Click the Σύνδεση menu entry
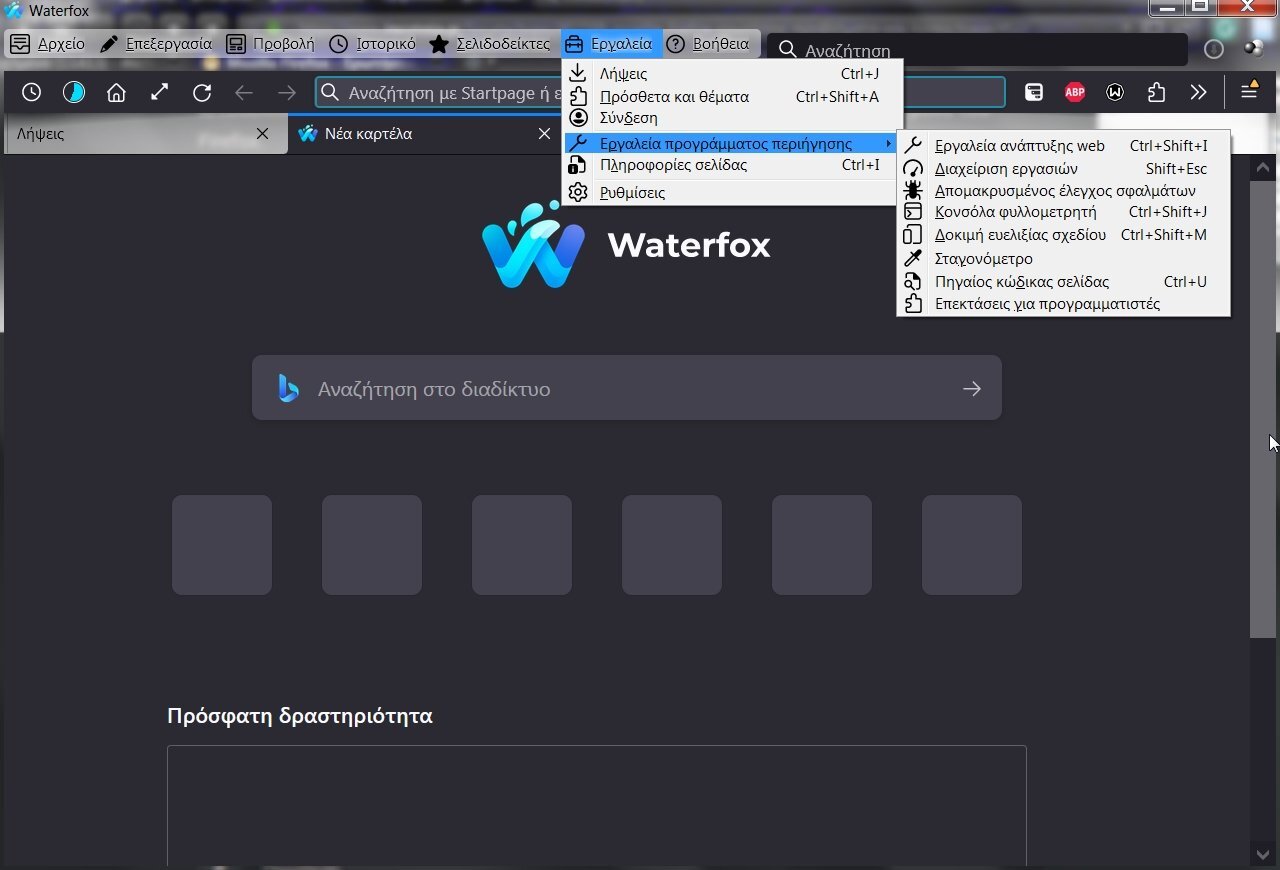Screen dimensions: 1280x870 [732, 118]
